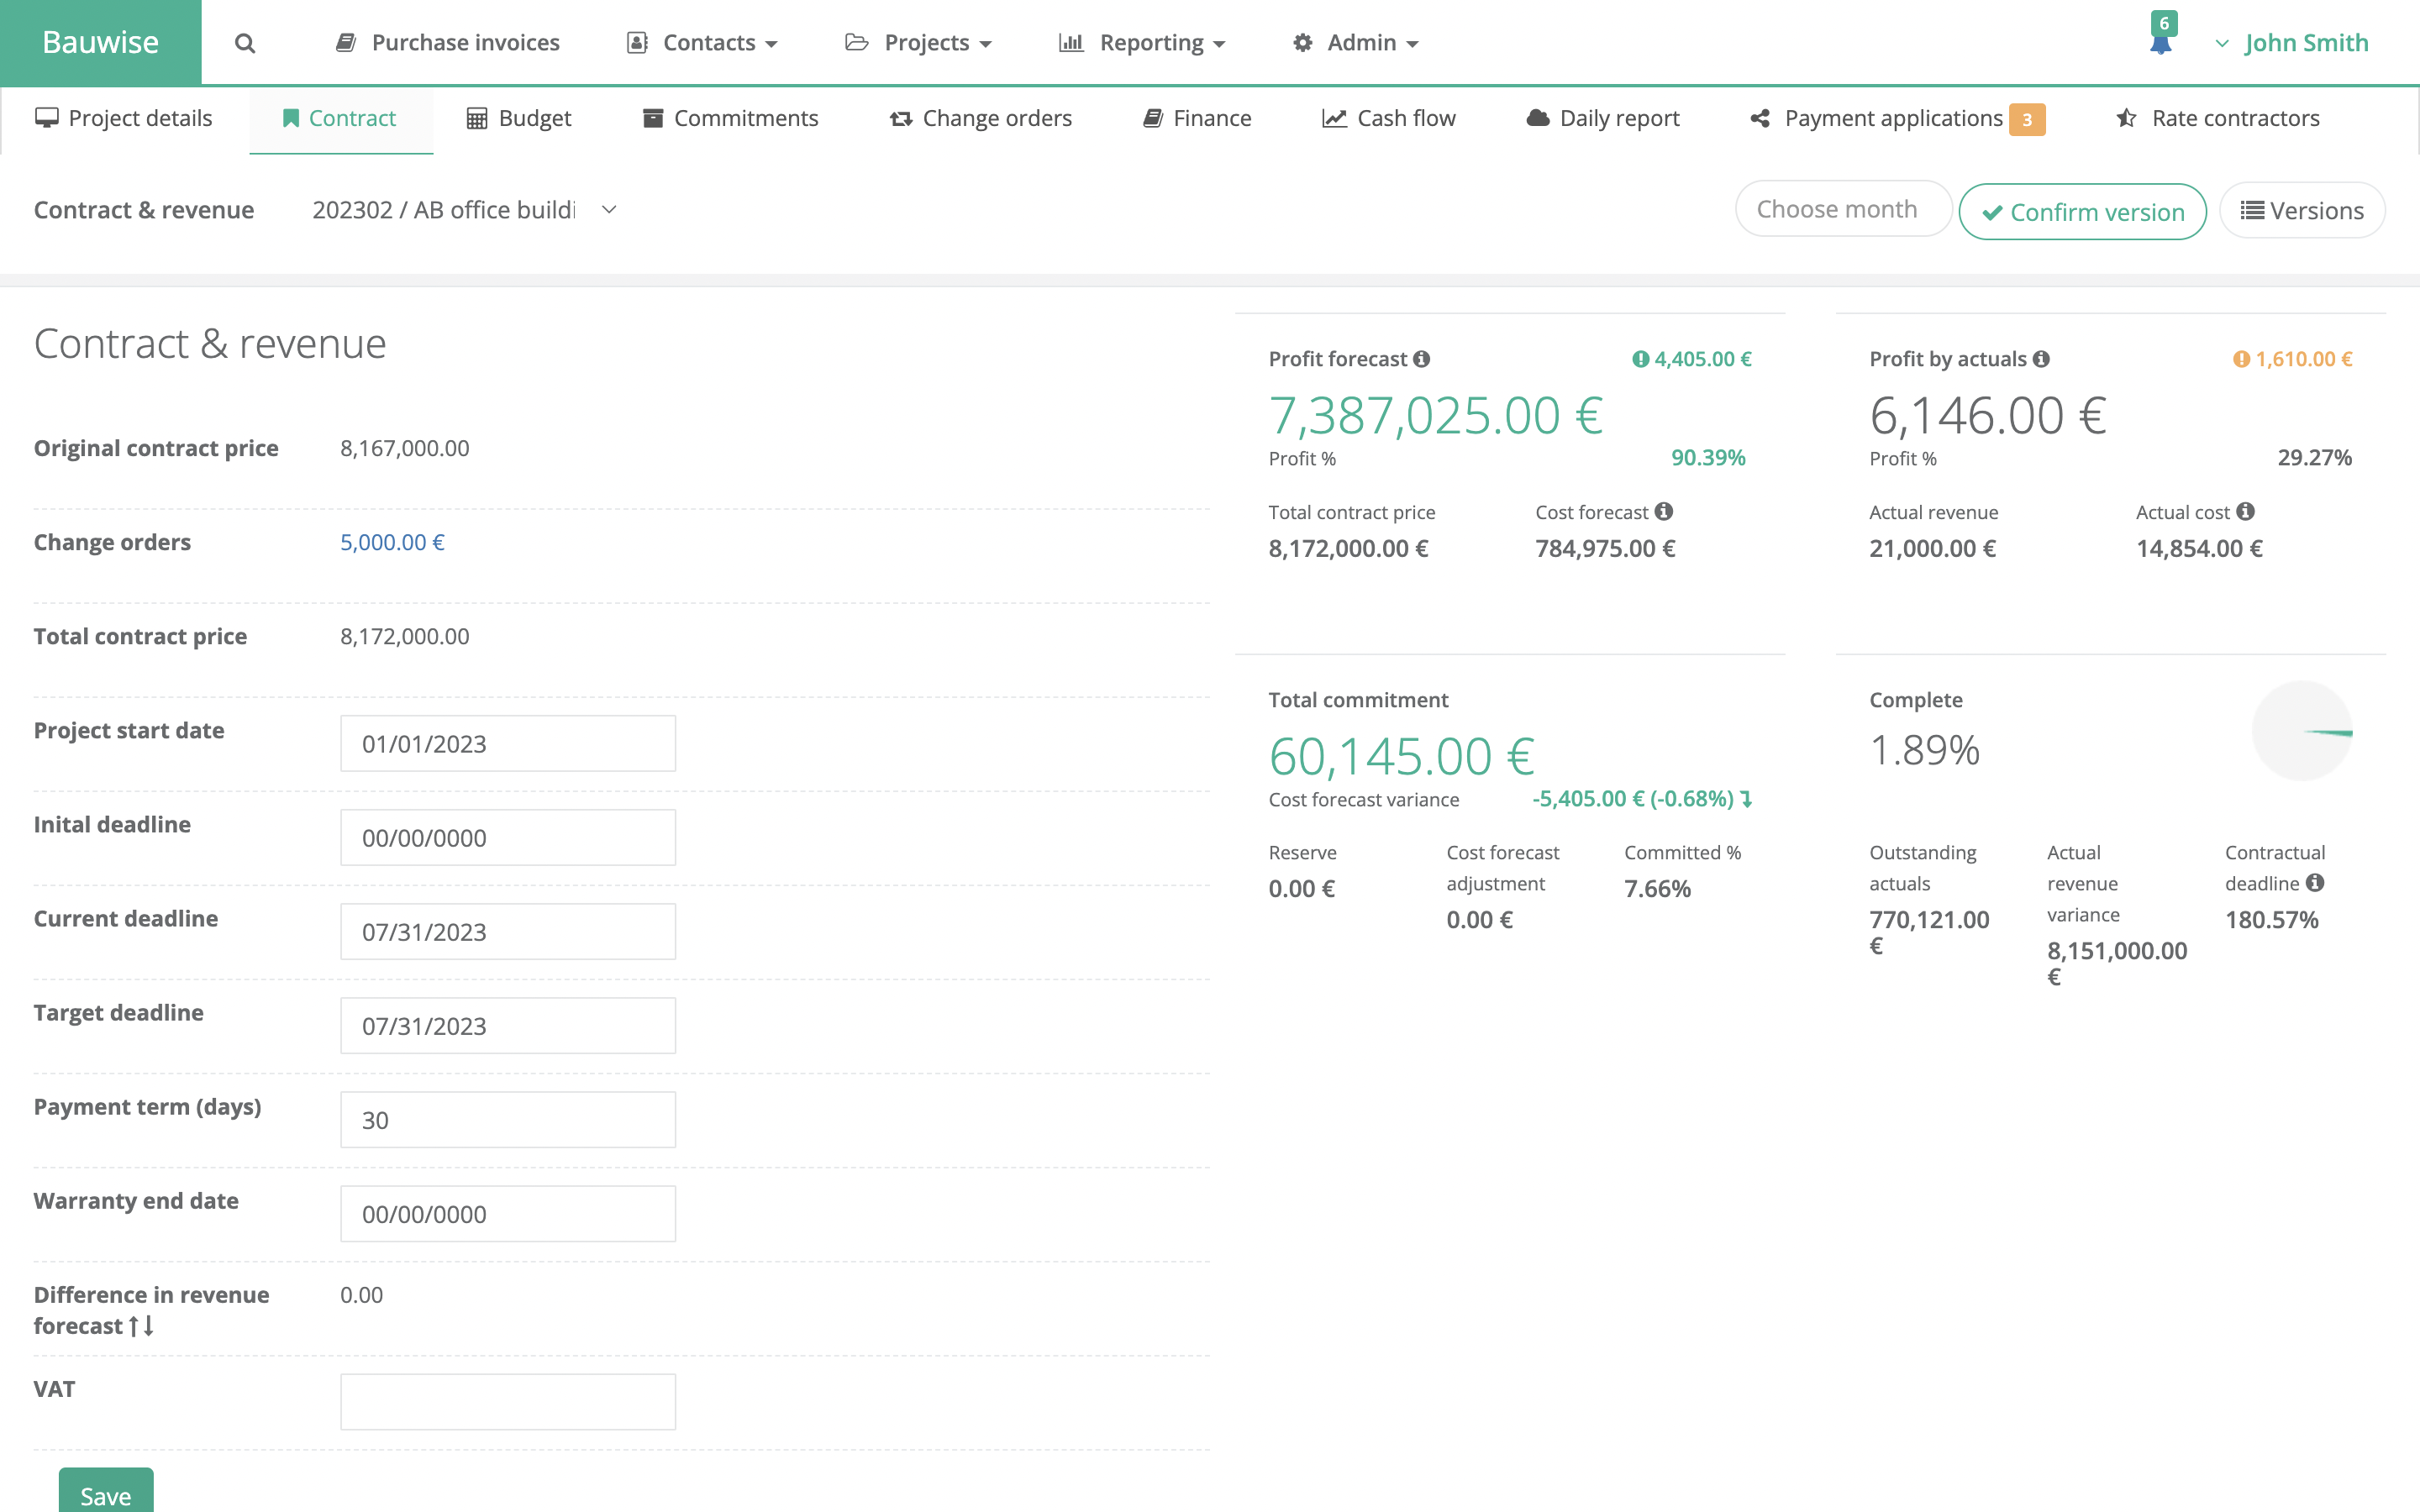Click the Reporting bar chart icon

[1071, 43]
